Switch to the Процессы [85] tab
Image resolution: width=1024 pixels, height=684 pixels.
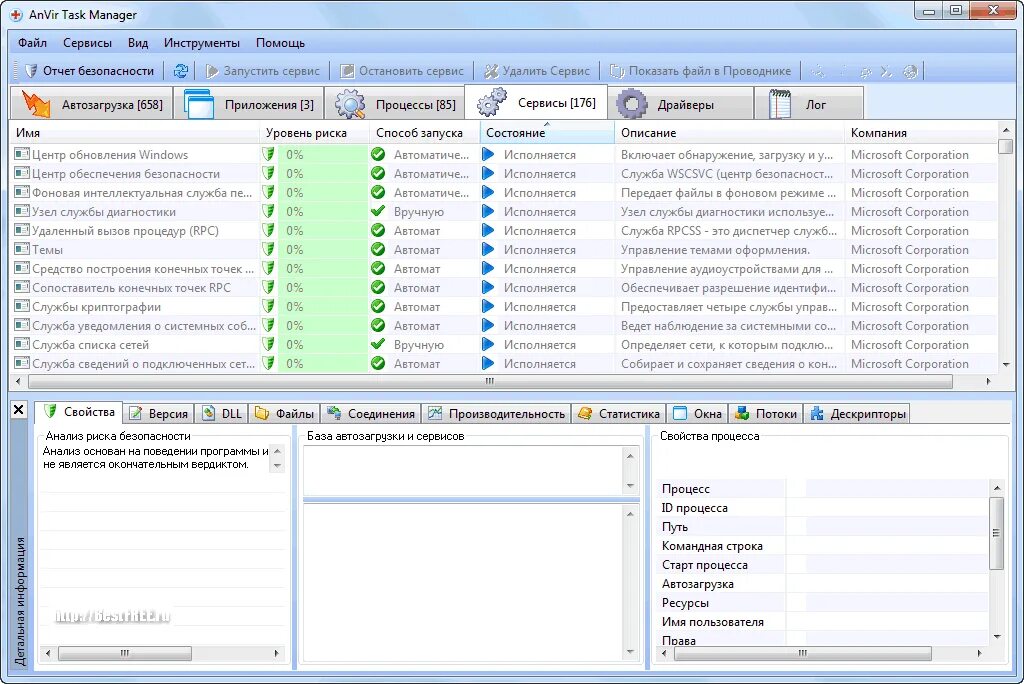coord(395,105)
